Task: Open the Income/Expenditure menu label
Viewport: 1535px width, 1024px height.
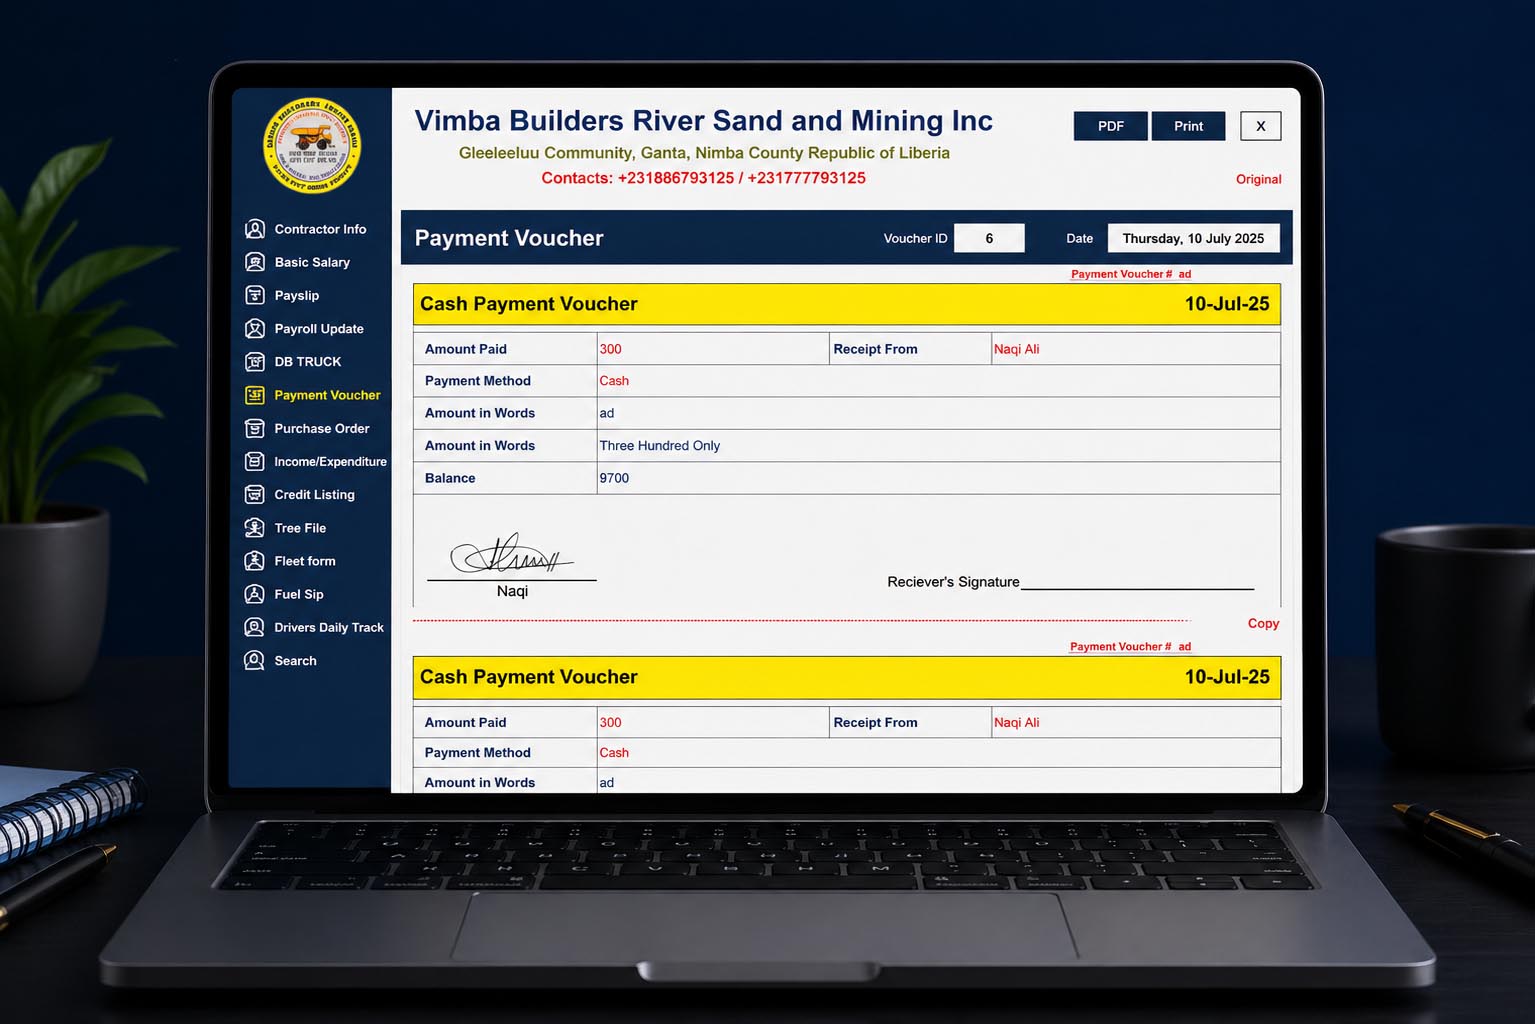Action: click(x=330, y=461)
